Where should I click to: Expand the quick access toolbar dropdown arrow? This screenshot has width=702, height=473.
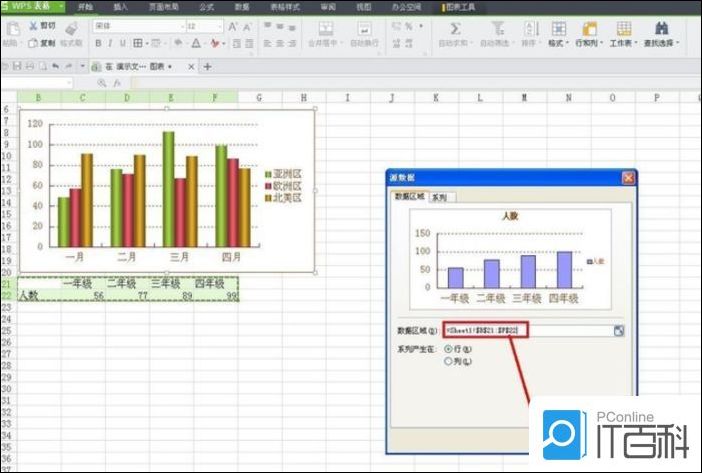(x=82, y=66)
